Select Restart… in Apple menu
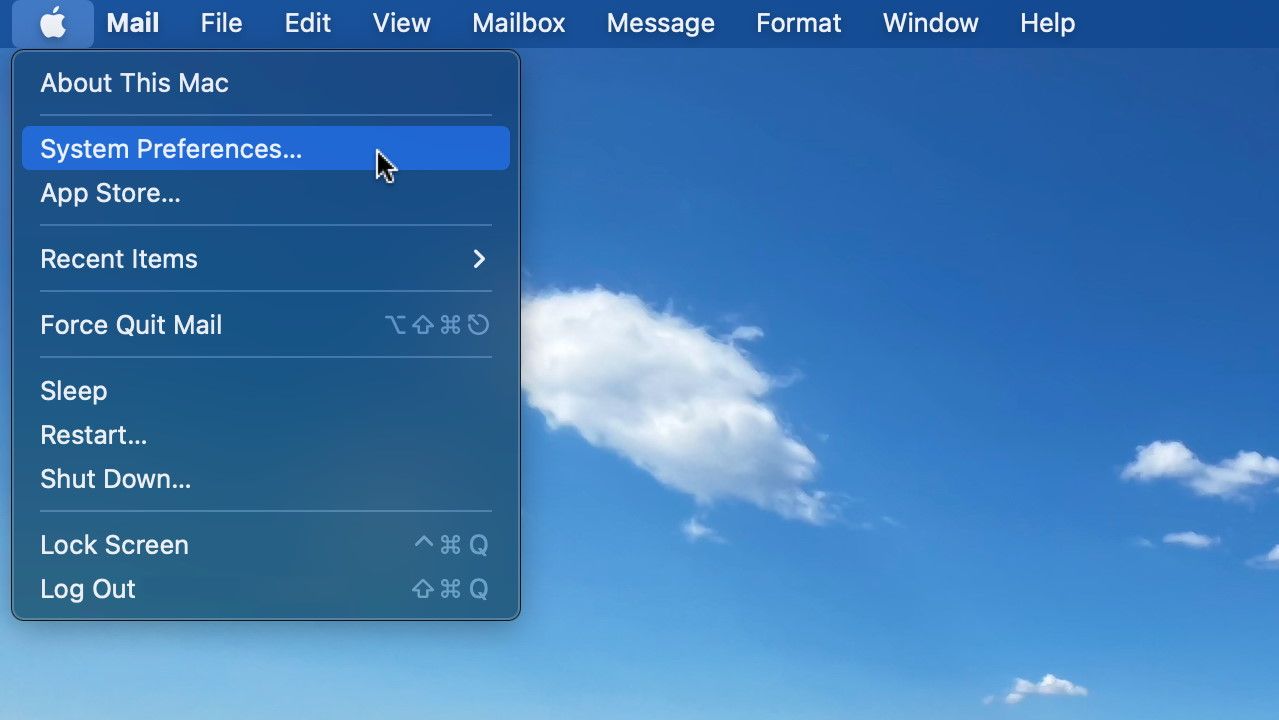1279x720 pixels. 266,435
